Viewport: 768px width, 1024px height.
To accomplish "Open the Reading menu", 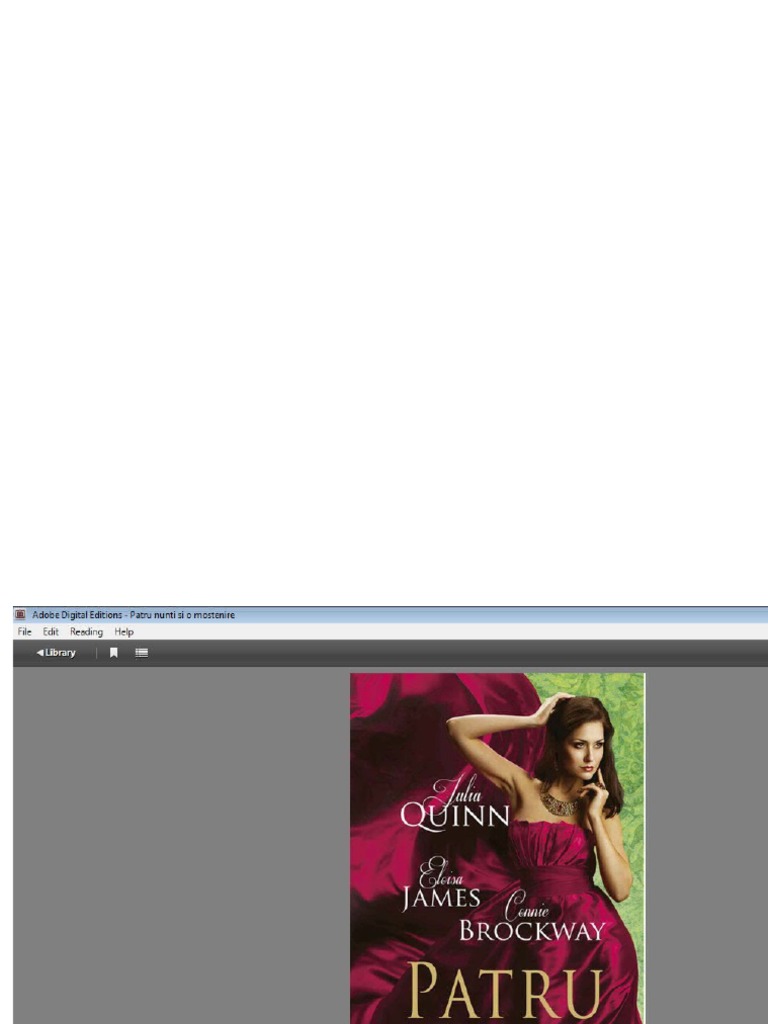I will point(86,632).
